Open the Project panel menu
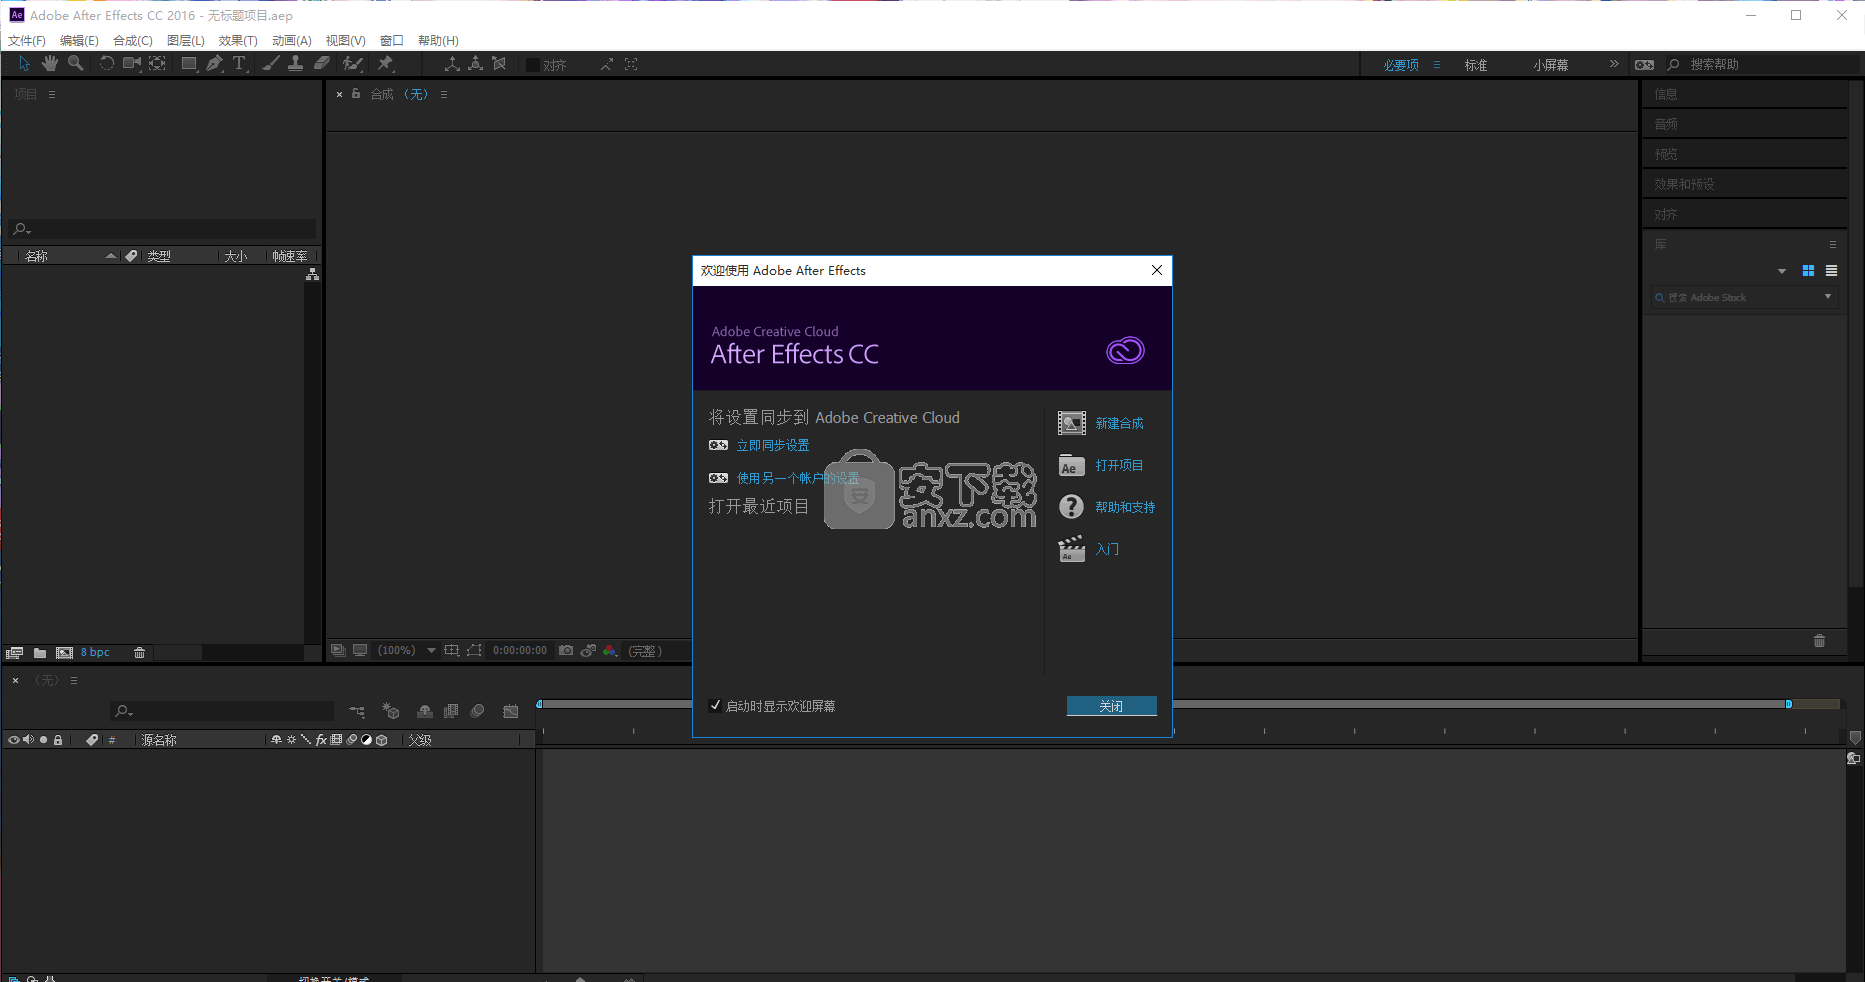This screenshot has width=1865, height=982. [52, 94]
